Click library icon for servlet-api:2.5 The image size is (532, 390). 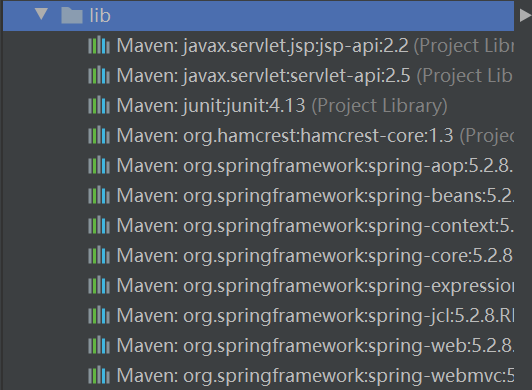pos(99,75)
